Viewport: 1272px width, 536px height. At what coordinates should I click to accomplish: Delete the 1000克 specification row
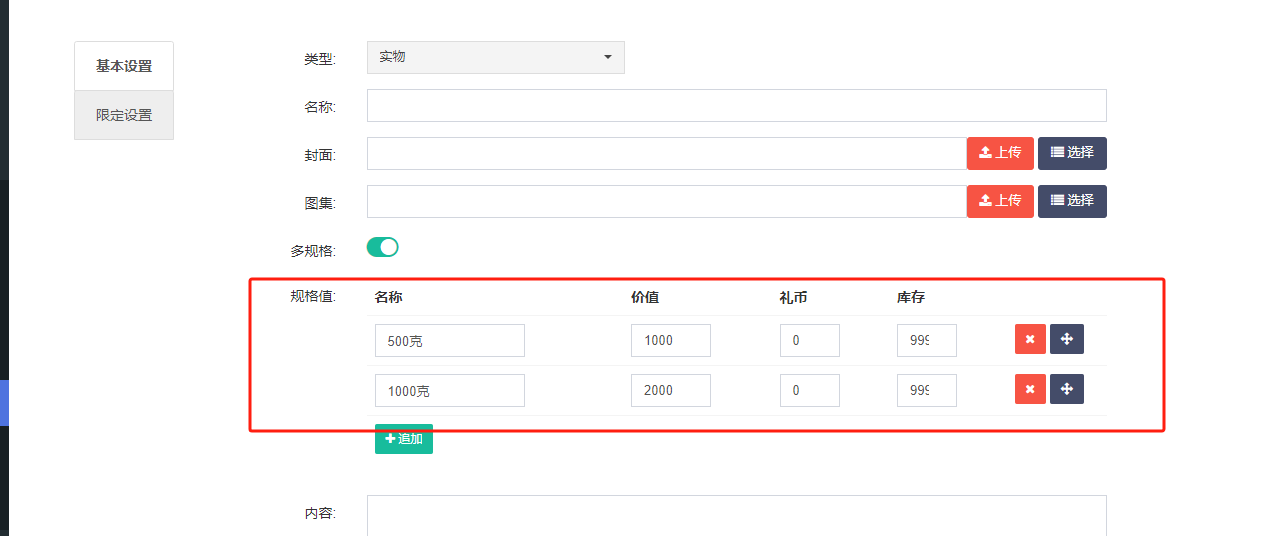tap(1030, 389)
